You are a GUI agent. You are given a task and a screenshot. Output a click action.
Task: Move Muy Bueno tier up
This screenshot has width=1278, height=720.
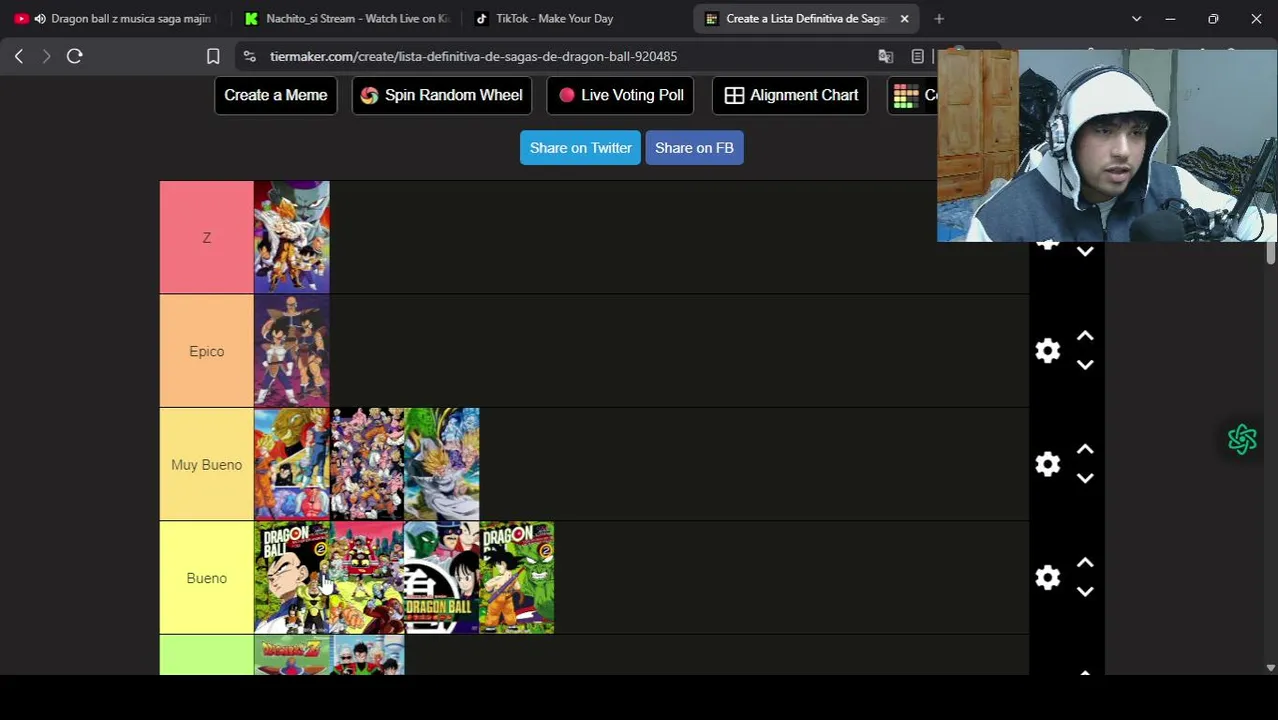pos(1085,450)
